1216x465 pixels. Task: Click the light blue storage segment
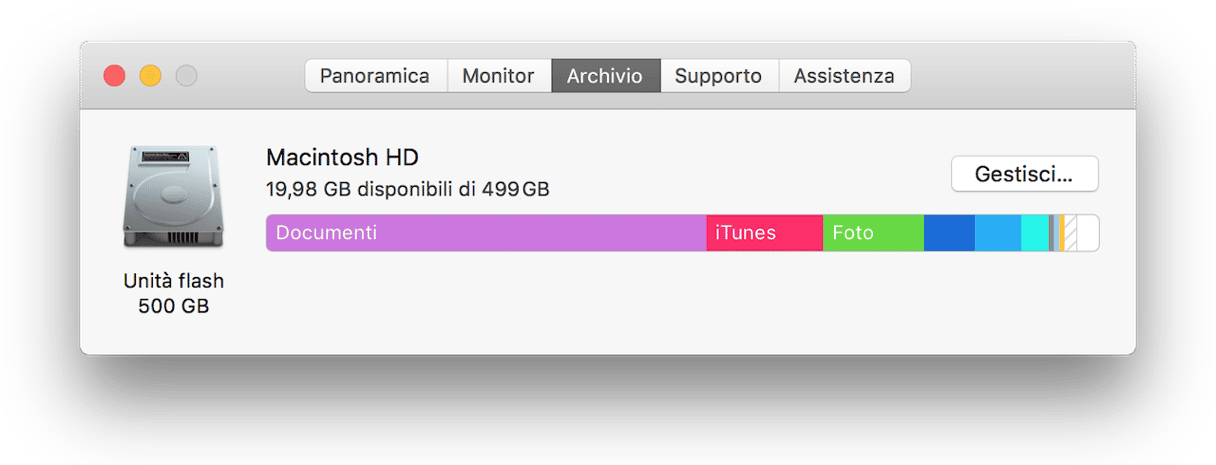998,233
